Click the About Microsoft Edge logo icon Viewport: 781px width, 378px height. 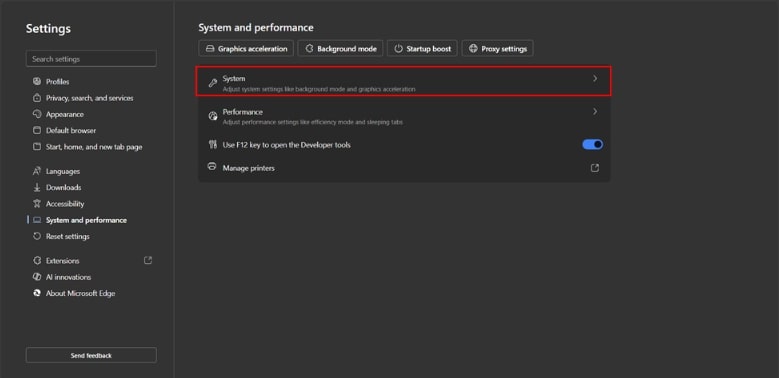36,293
